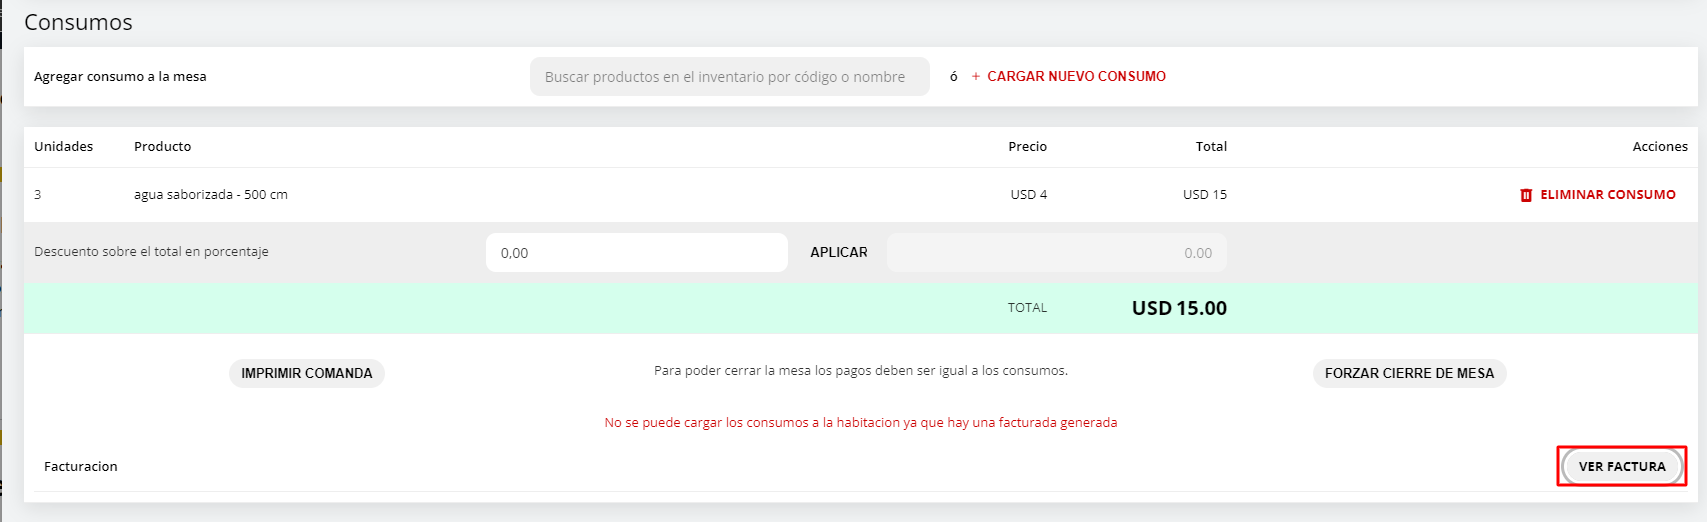The height and width of the screenshot is (522, 1707).
Task: Click the greyed-out discount amount field
Action: point(1056,253)
